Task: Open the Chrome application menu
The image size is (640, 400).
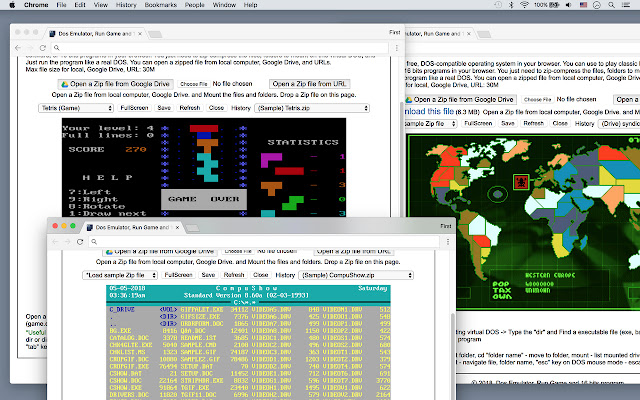Action: tap(36, 5)
